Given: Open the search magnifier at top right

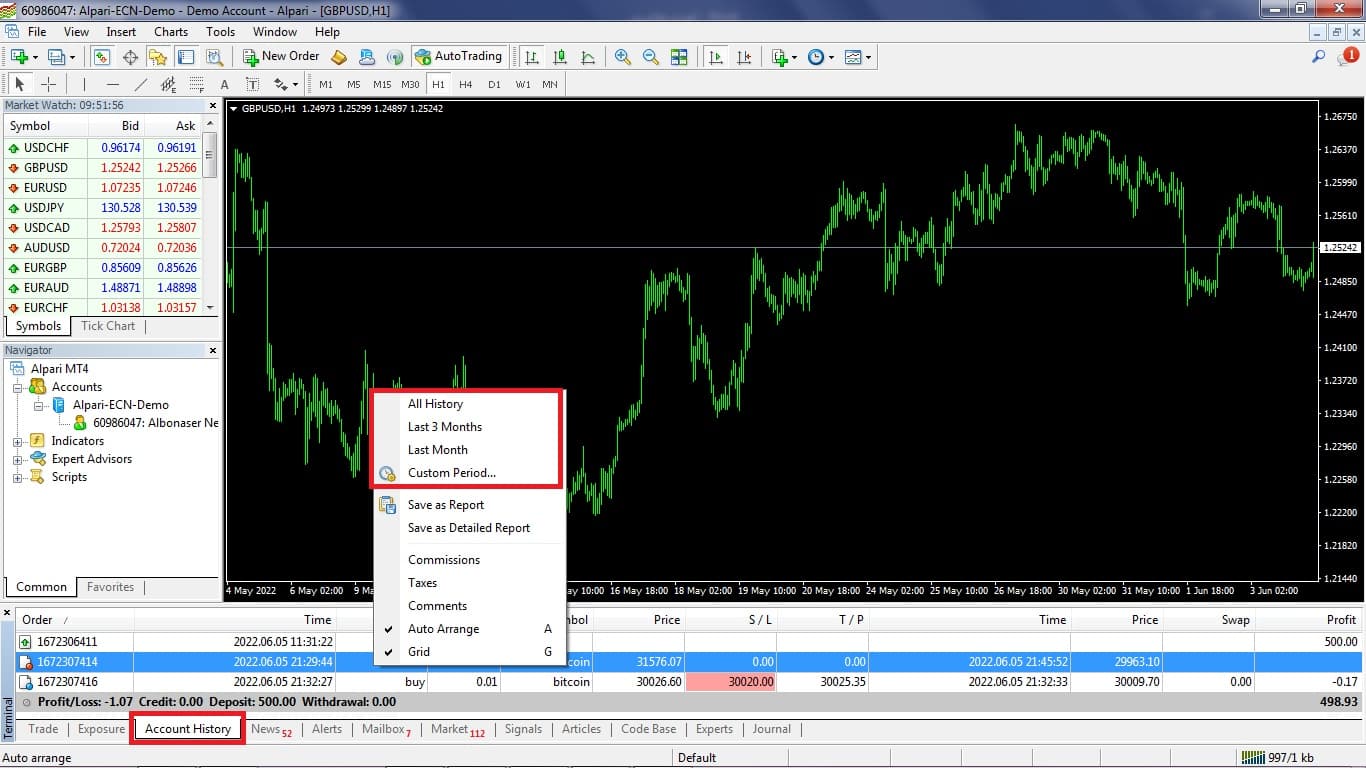Looking at the screenshot, I should point(1319,57).
